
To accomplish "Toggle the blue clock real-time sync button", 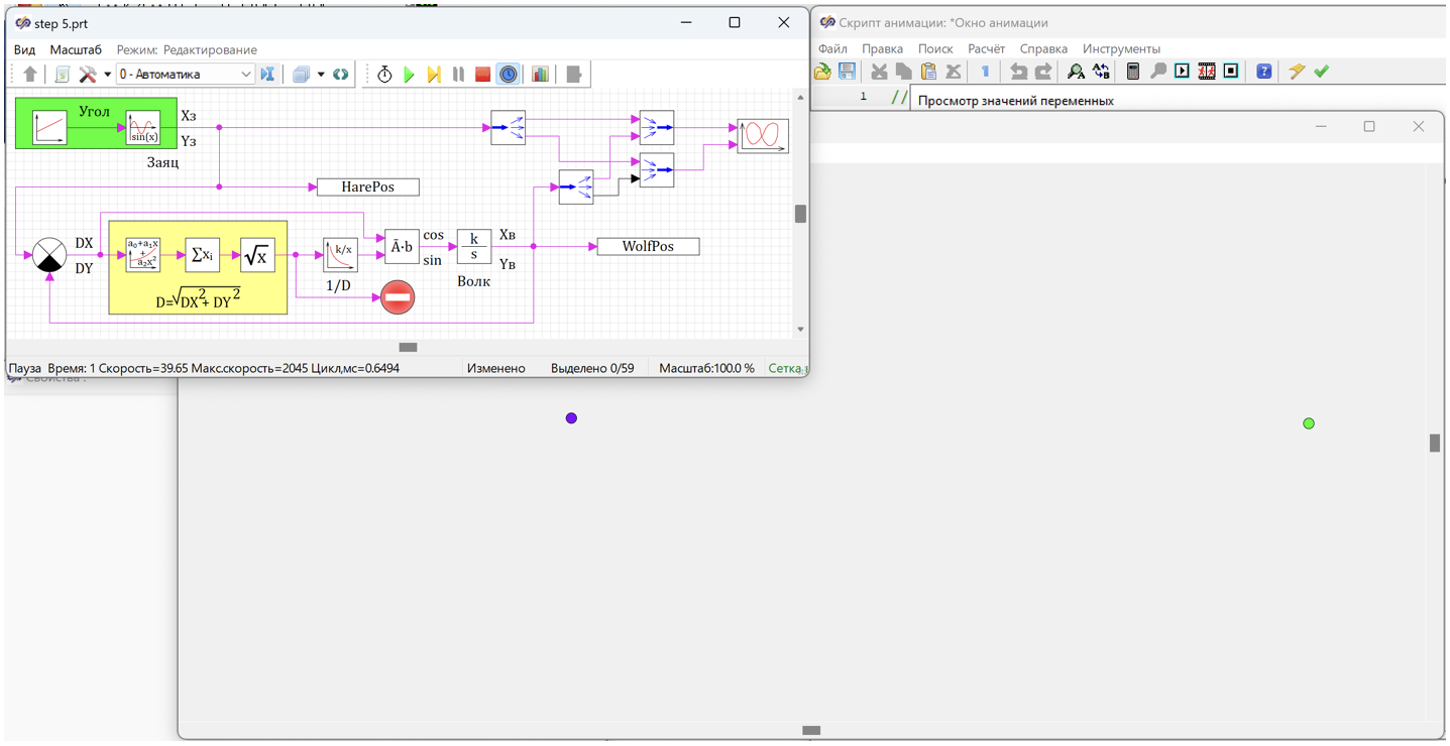I will 508,74.
